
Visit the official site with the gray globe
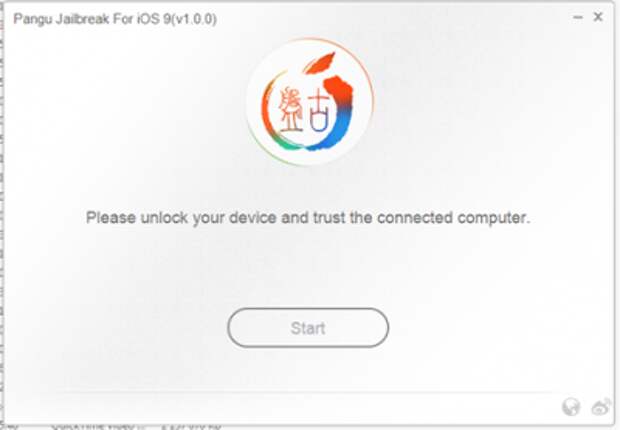coord(571,407)
